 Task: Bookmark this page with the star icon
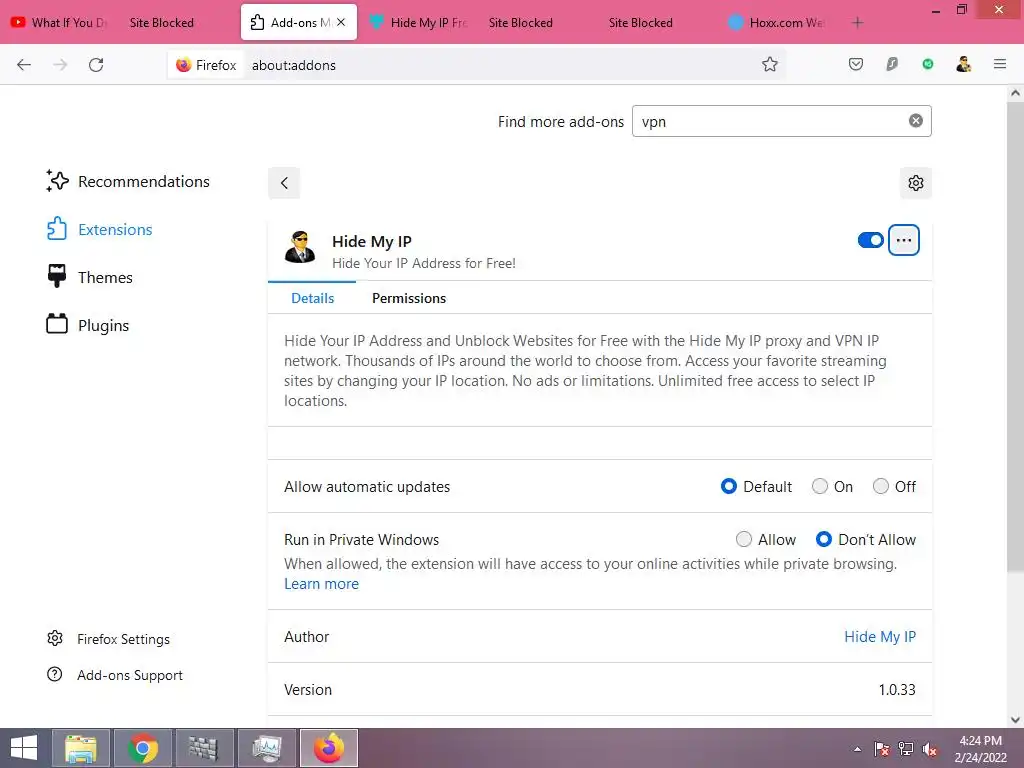click(770, 65)
